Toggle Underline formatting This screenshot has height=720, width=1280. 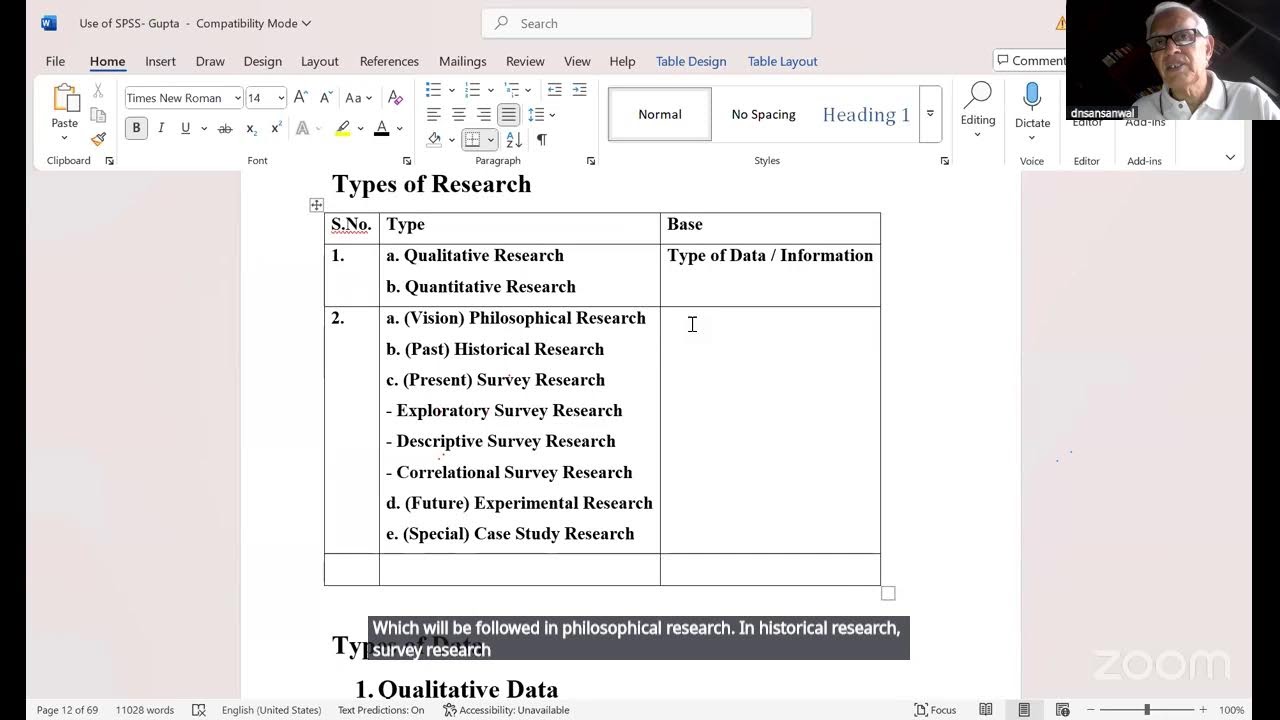click(x=185, y=128)
